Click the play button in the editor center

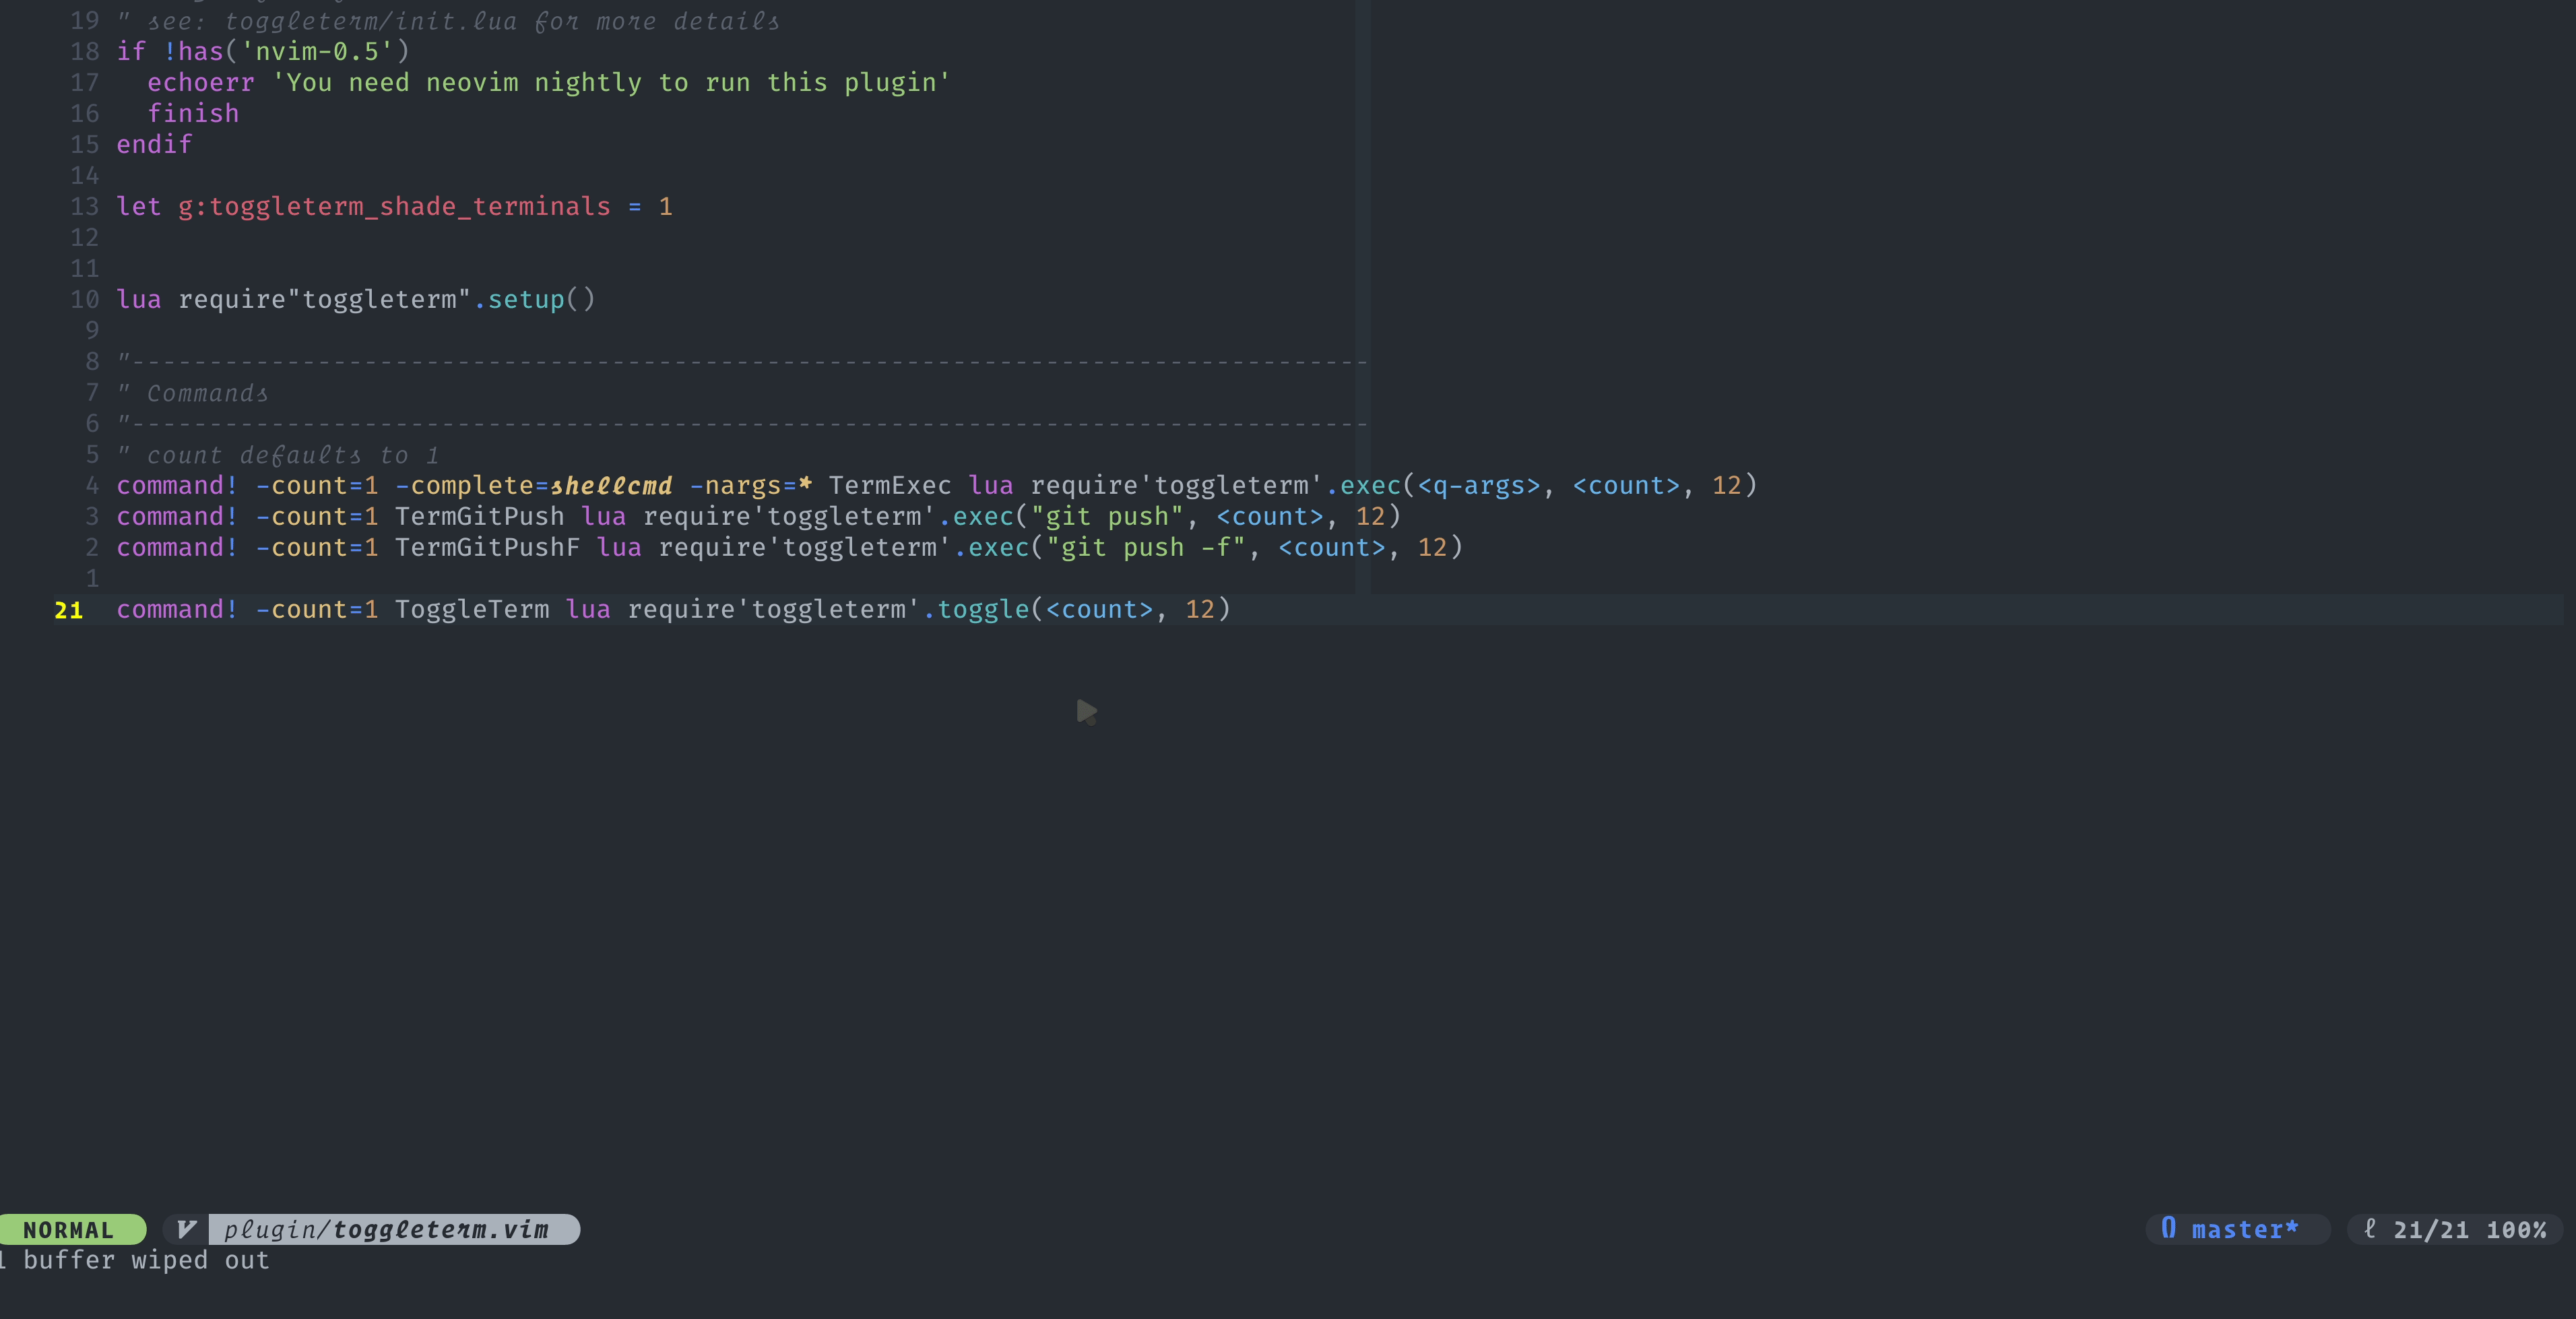[1087, 712]
